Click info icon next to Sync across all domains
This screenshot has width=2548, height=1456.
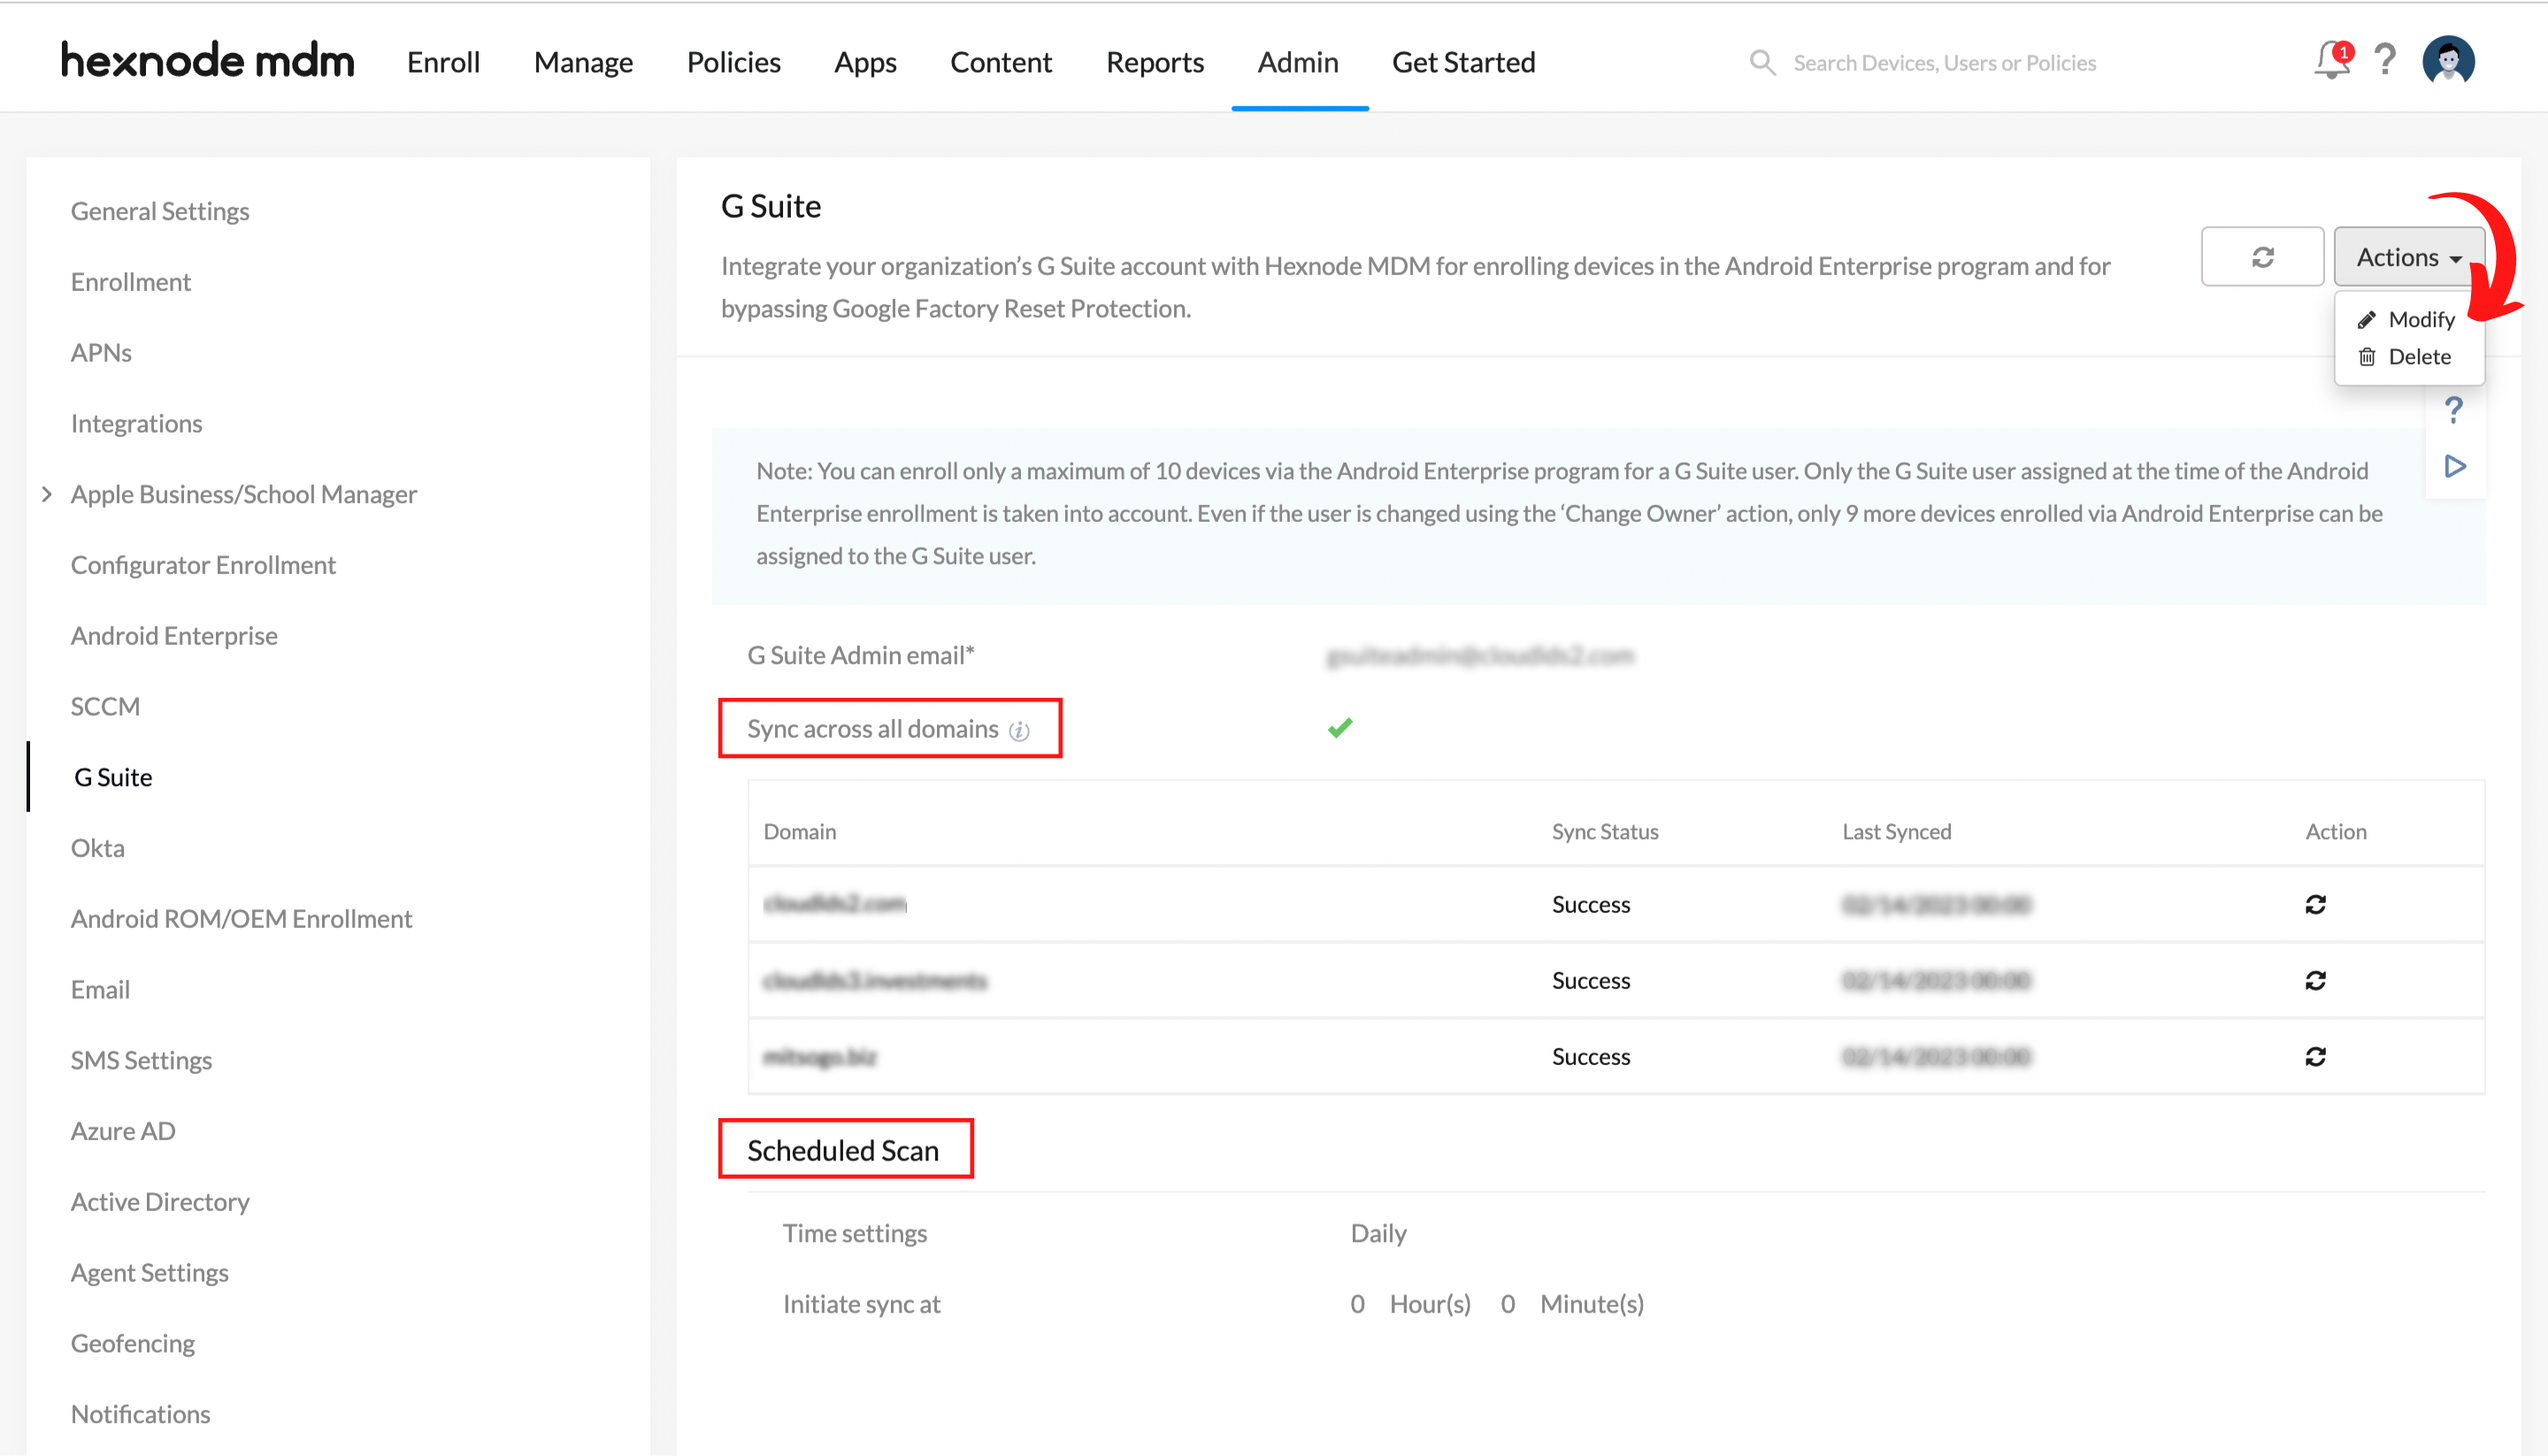pyautogui.click(x=1019, y=731)
